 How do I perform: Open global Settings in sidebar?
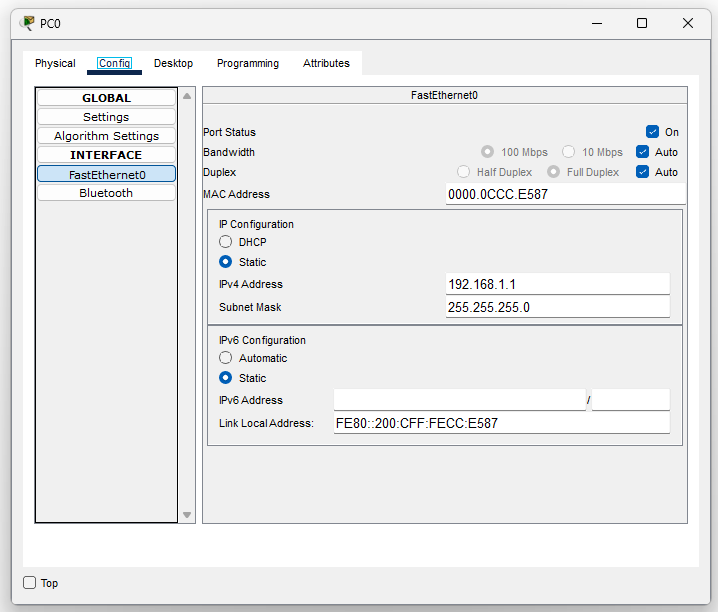(106, 117)
